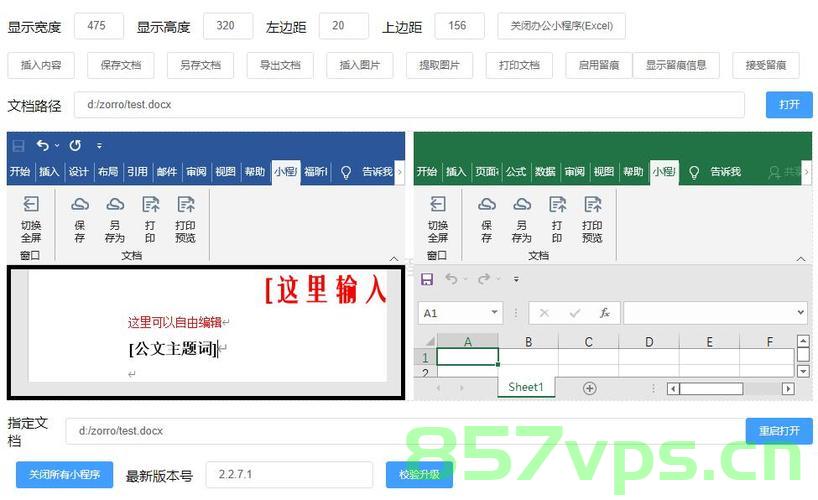Open the Word 插入 tab
Image resolution: width=818 pixels, height=500 pixels.
[49, 172]
